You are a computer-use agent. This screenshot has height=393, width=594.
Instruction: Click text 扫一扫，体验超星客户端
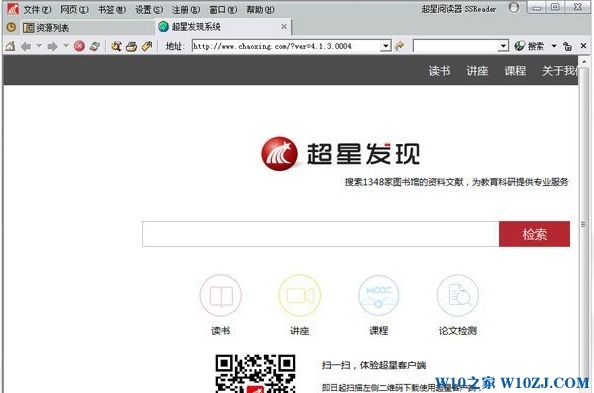(x=374, y=365)
